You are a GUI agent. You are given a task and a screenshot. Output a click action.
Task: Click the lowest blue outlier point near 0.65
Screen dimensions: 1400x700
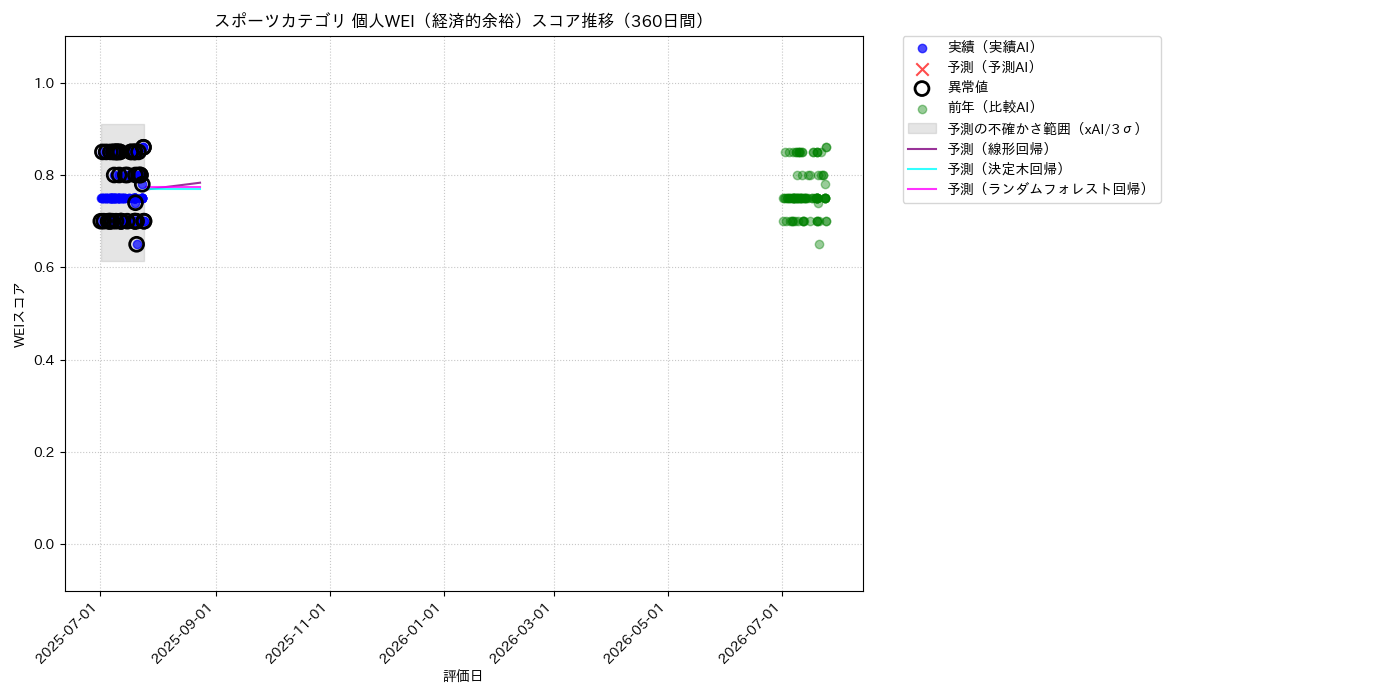click(x=137, y=244)
